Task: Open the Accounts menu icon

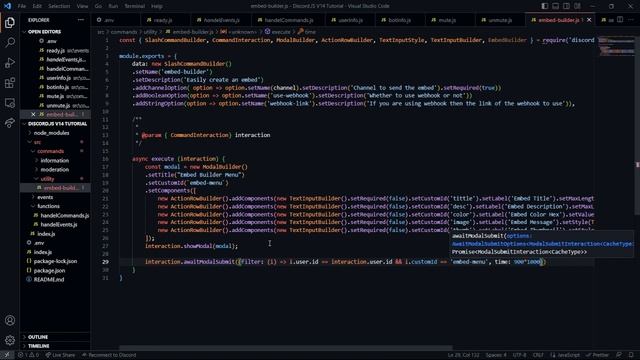Action: point(10,320)
